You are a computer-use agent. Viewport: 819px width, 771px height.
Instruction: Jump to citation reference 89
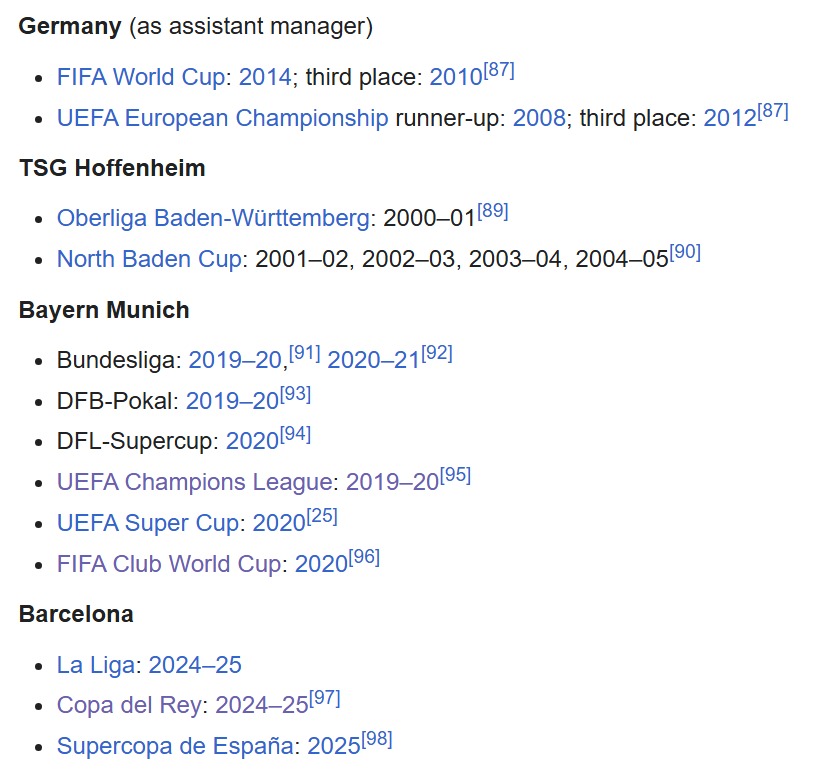click(493, 211)
